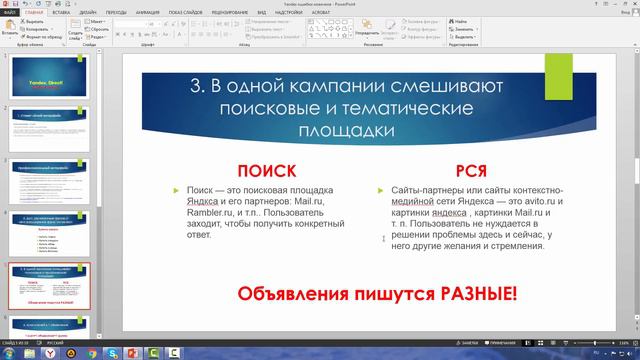Switch to Slide Sorter view icon
Viewport: 640px width, 360px height.
pyautogui.click(x=540, y=343)
